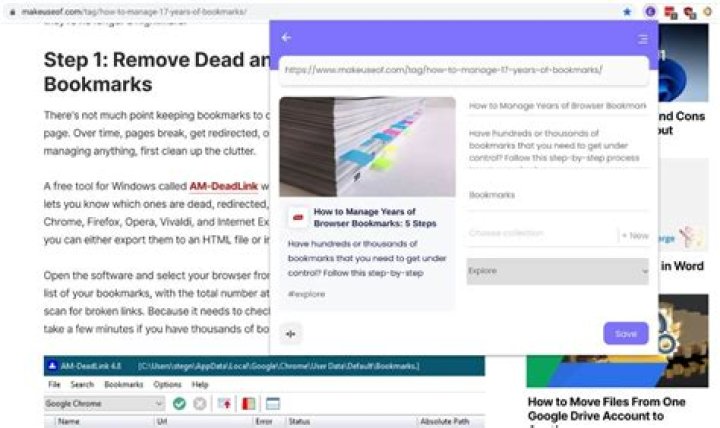Open the File menu in AM-DeadLink

tap(54, 384)
